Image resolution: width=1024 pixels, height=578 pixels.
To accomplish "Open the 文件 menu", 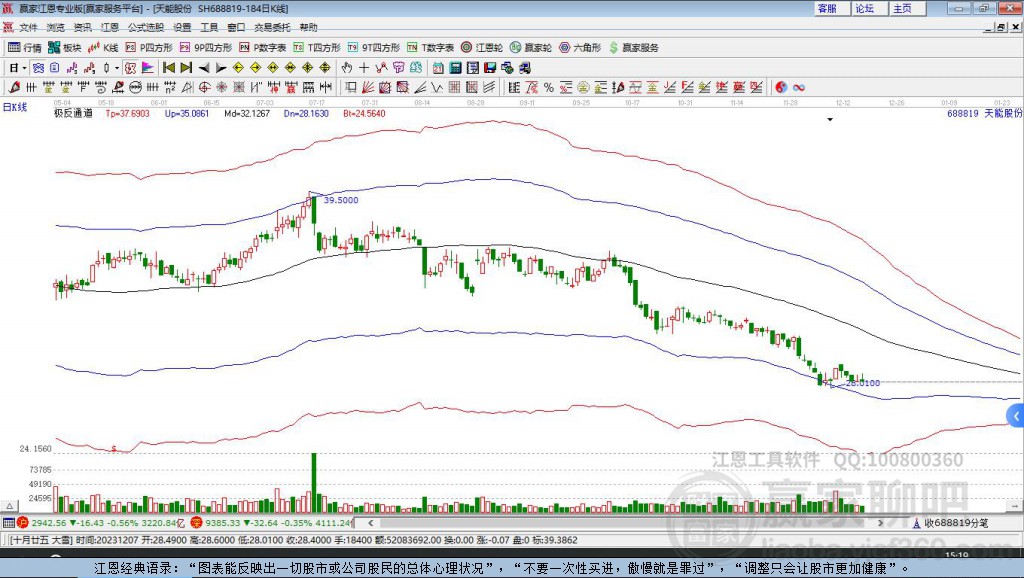I will tap(28, 27).
